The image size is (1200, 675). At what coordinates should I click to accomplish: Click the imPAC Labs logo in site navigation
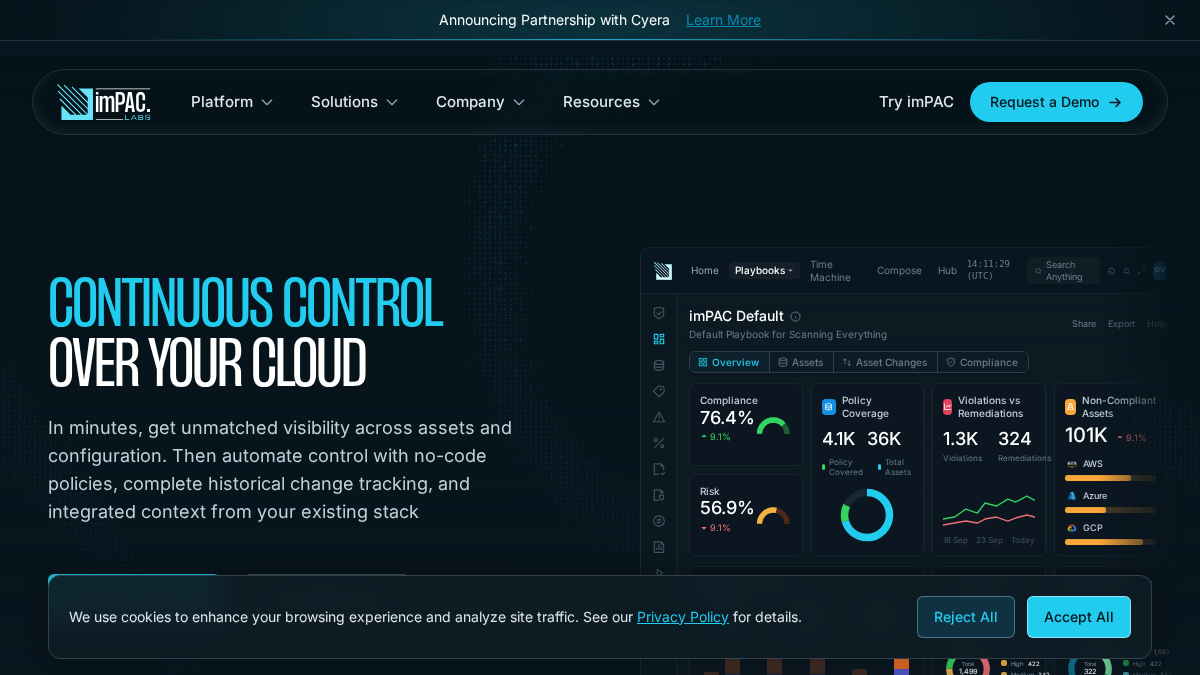[104, 102]
